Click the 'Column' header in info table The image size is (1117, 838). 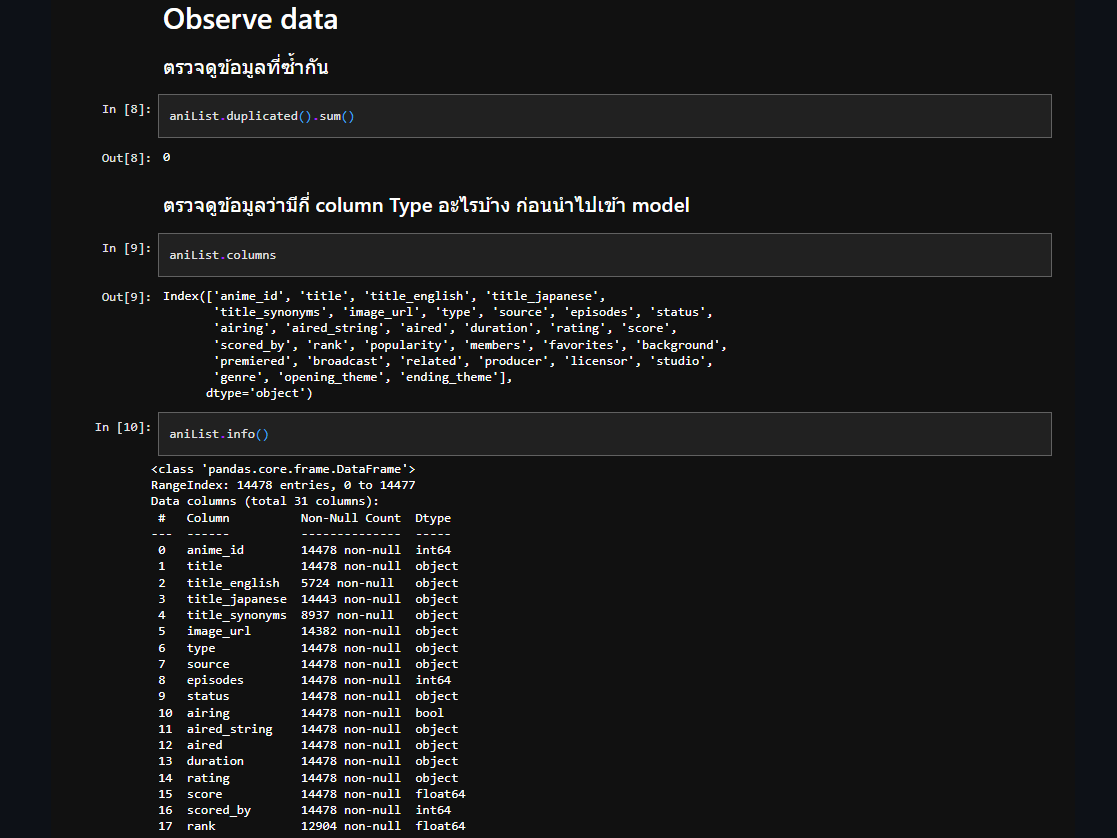pyautogui.click(x=208, y=518)
